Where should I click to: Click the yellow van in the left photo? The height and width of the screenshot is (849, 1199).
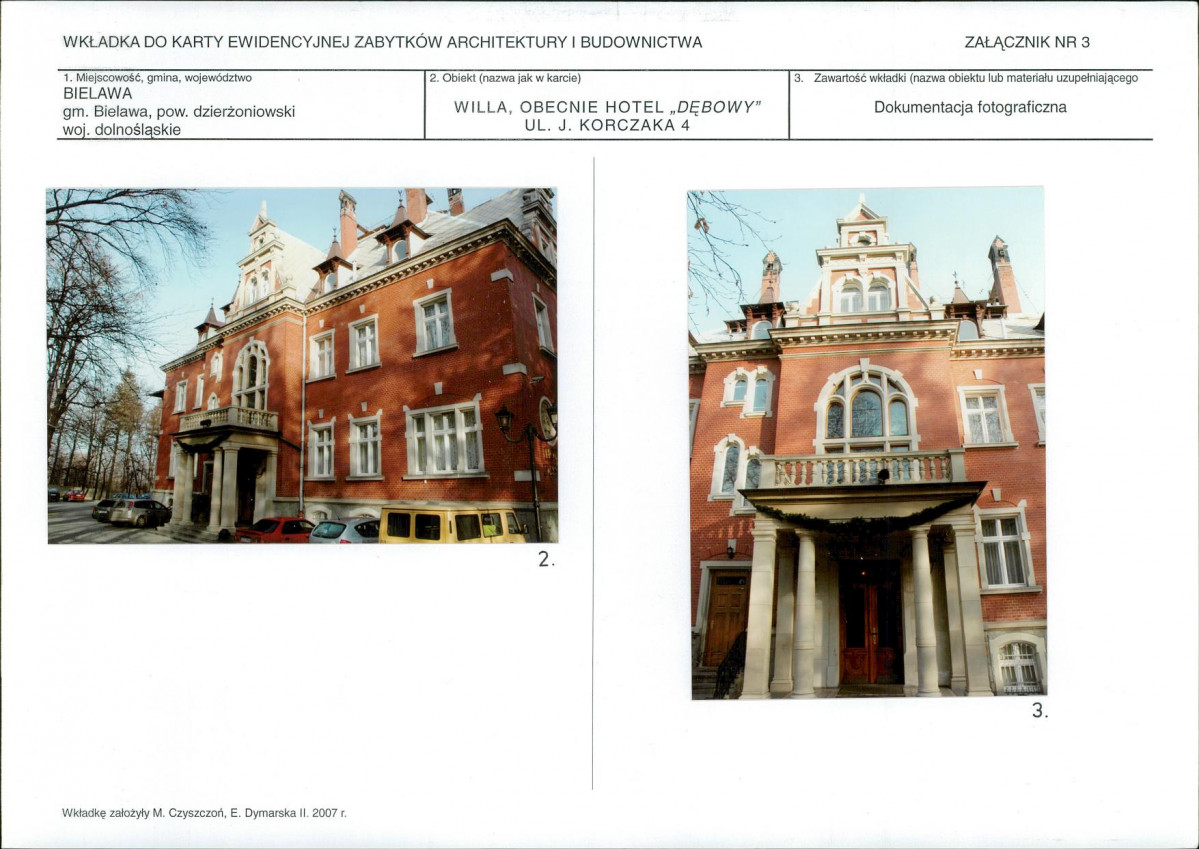point(451,525)
